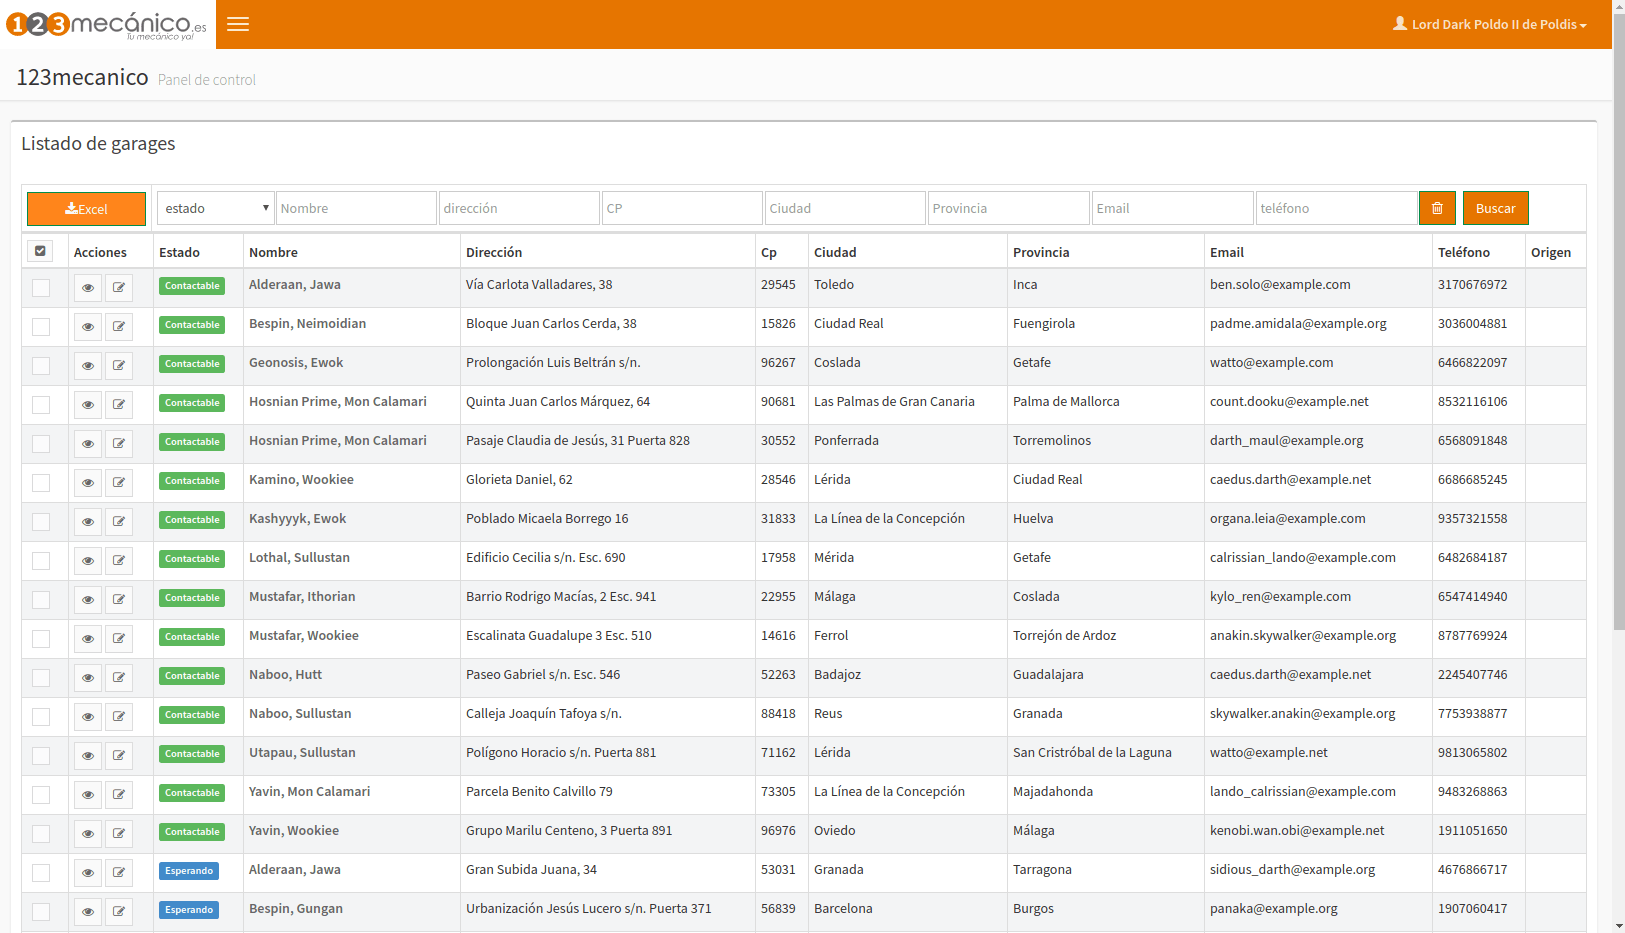View garage with email count.dooku@example.net

pos(88,405)
